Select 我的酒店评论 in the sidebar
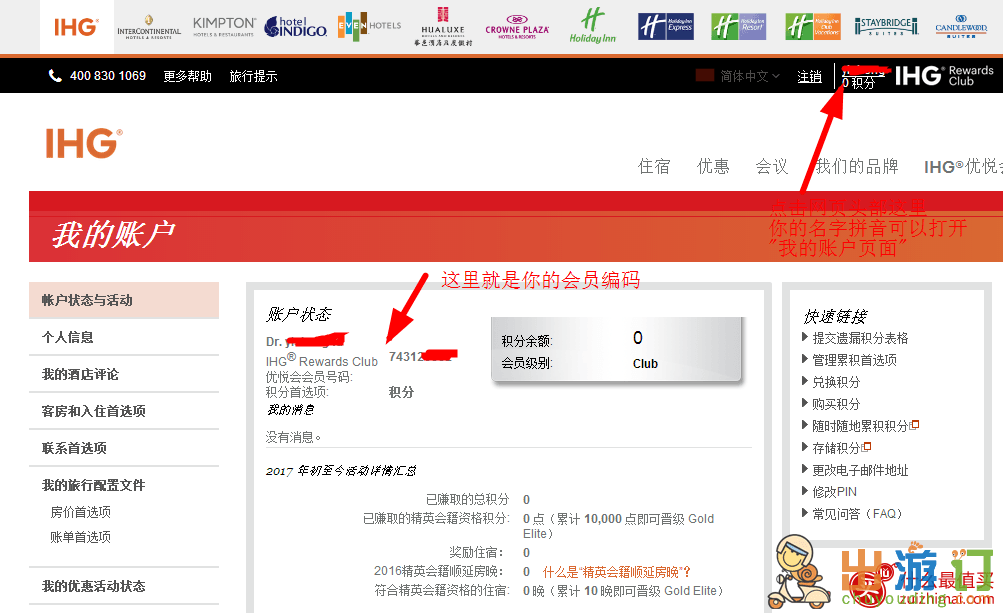Viewport: 1003px width, 613px height. point(123,374)
